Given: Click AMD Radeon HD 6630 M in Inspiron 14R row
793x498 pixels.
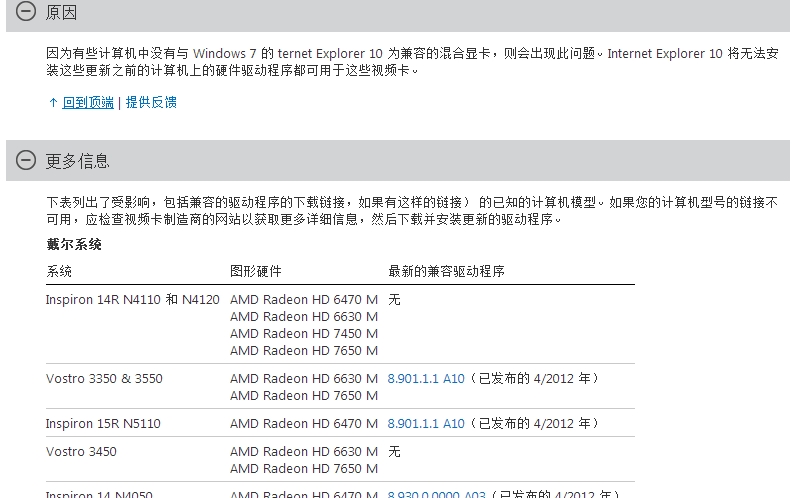Looking at the screenshot, I should 304,317.
